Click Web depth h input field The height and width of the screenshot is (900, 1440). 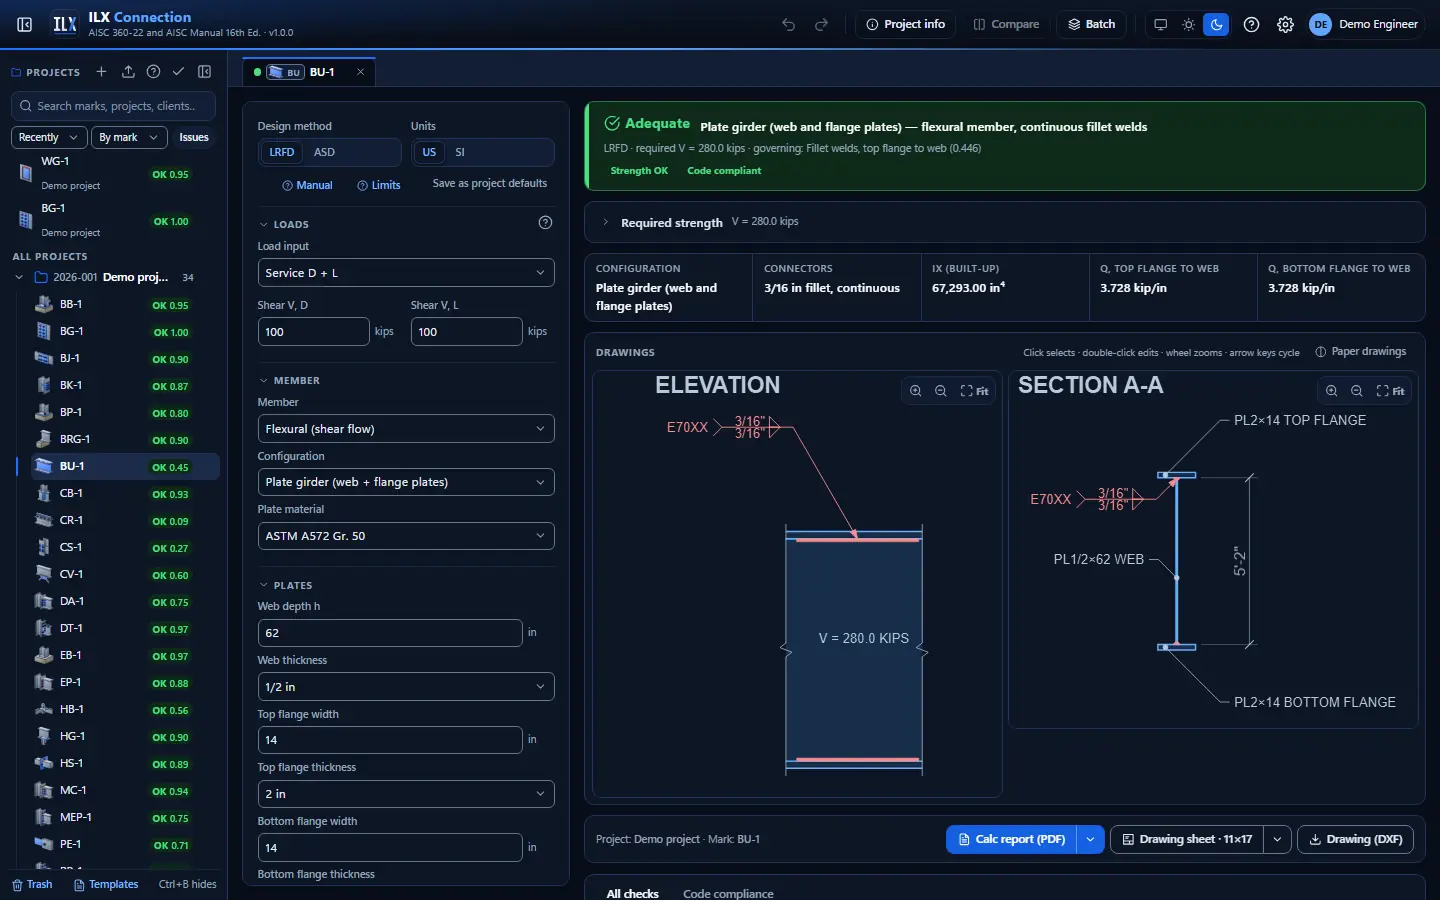[390, 633]
